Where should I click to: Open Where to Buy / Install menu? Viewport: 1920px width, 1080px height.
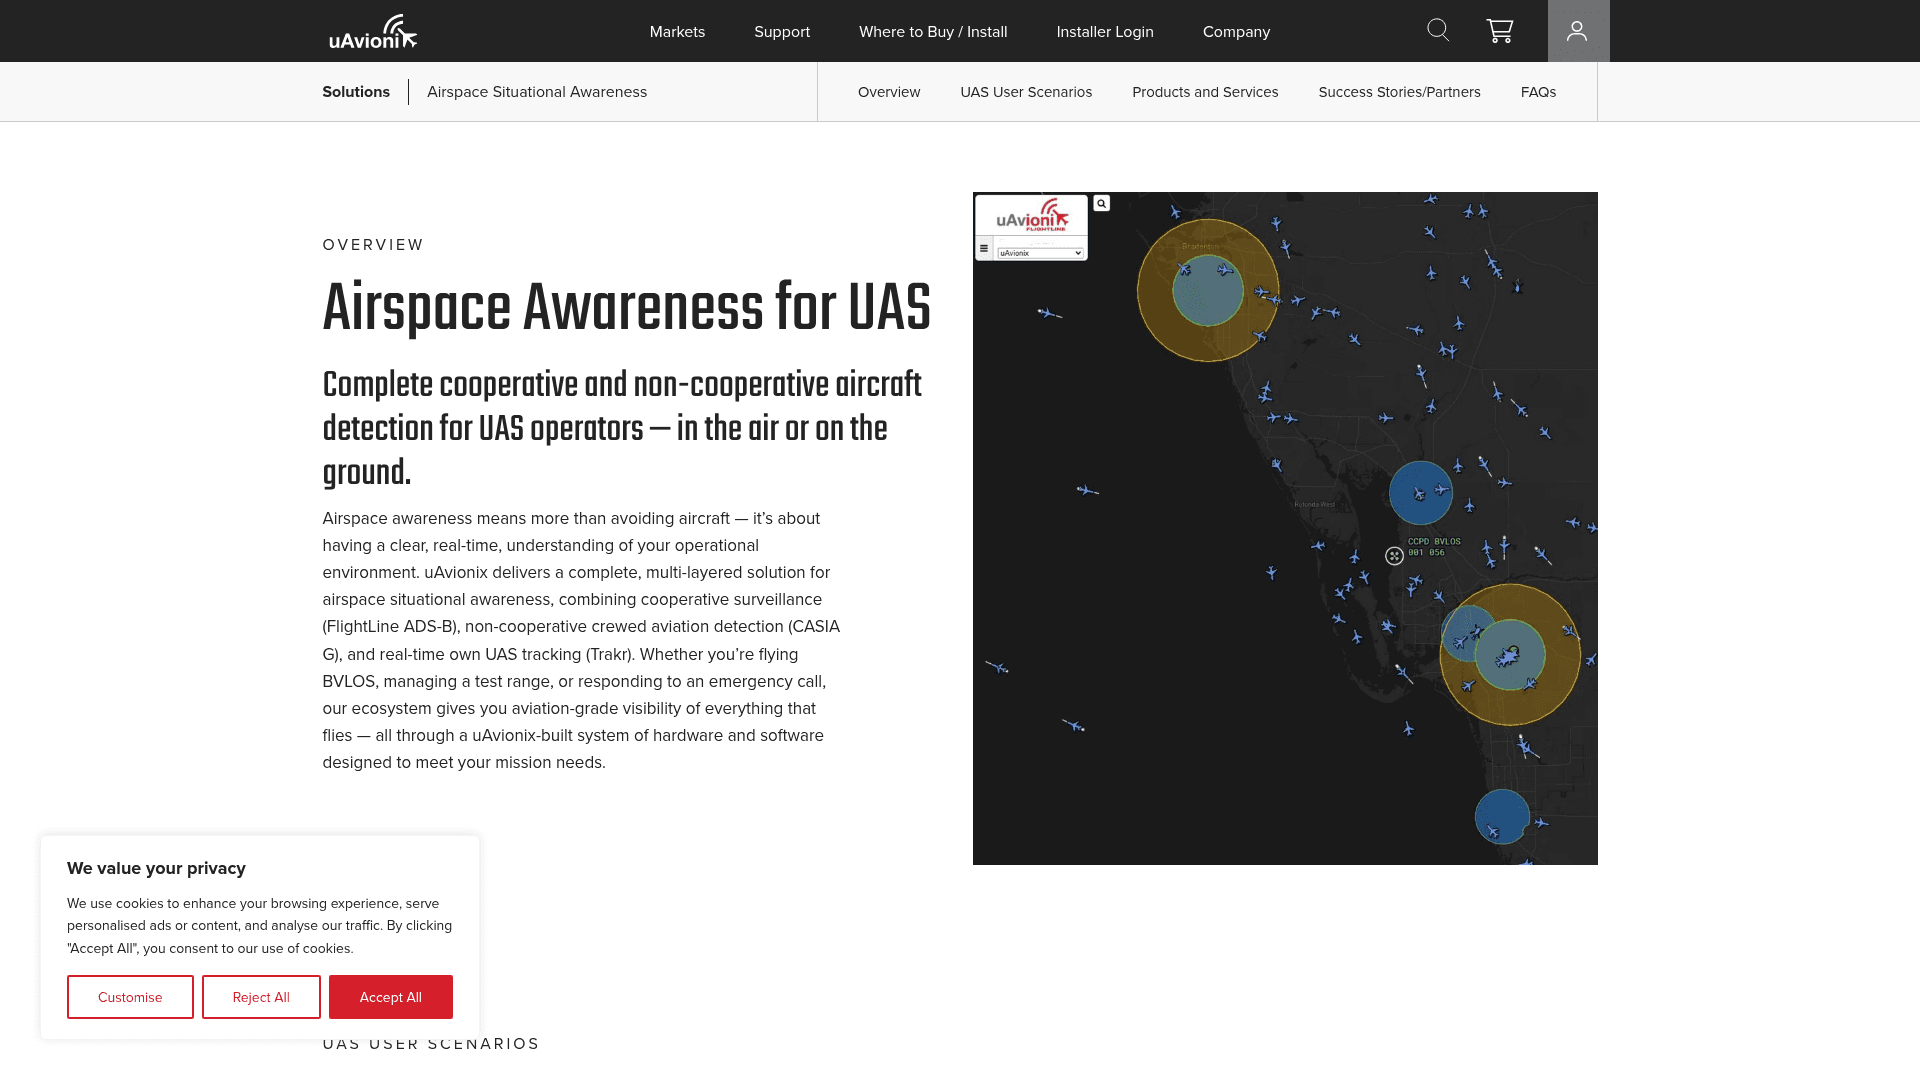pyautogui.click(x=933, y=32)
